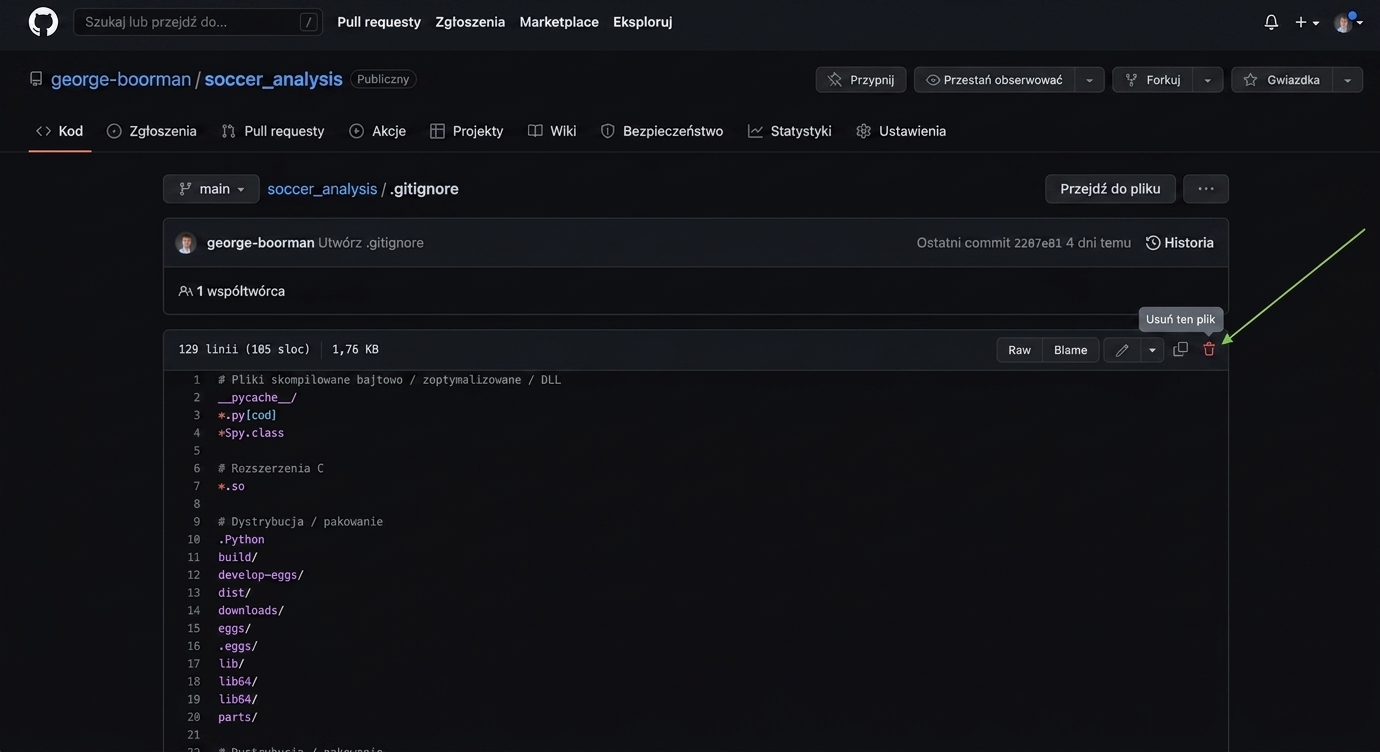Open the Statystyki tab
This screenshot has width=1380, height=752.
[790, 131]
